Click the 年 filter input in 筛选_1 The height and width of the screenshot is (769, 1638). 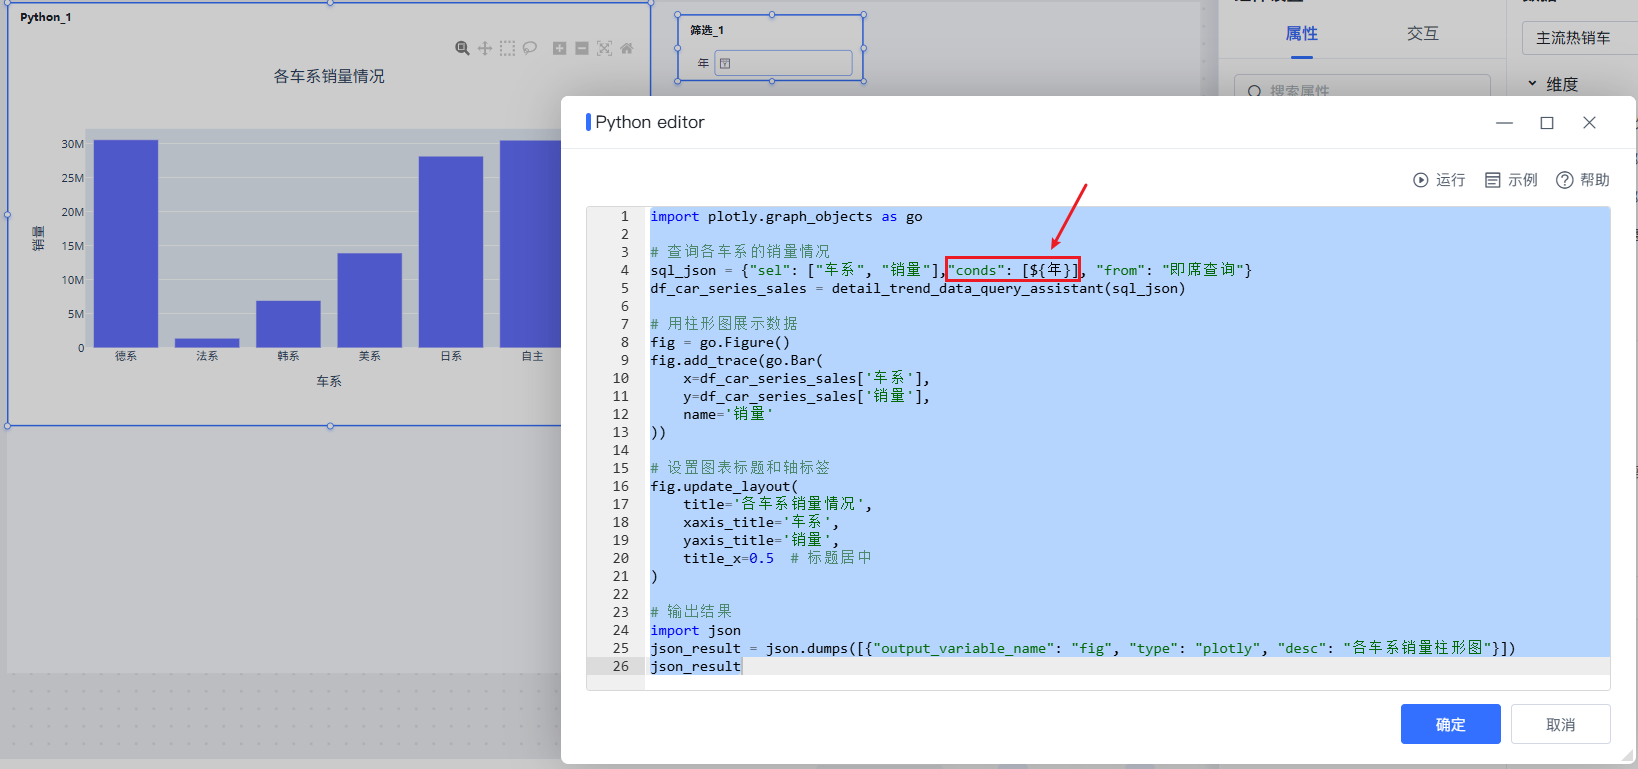pos(783,63)
